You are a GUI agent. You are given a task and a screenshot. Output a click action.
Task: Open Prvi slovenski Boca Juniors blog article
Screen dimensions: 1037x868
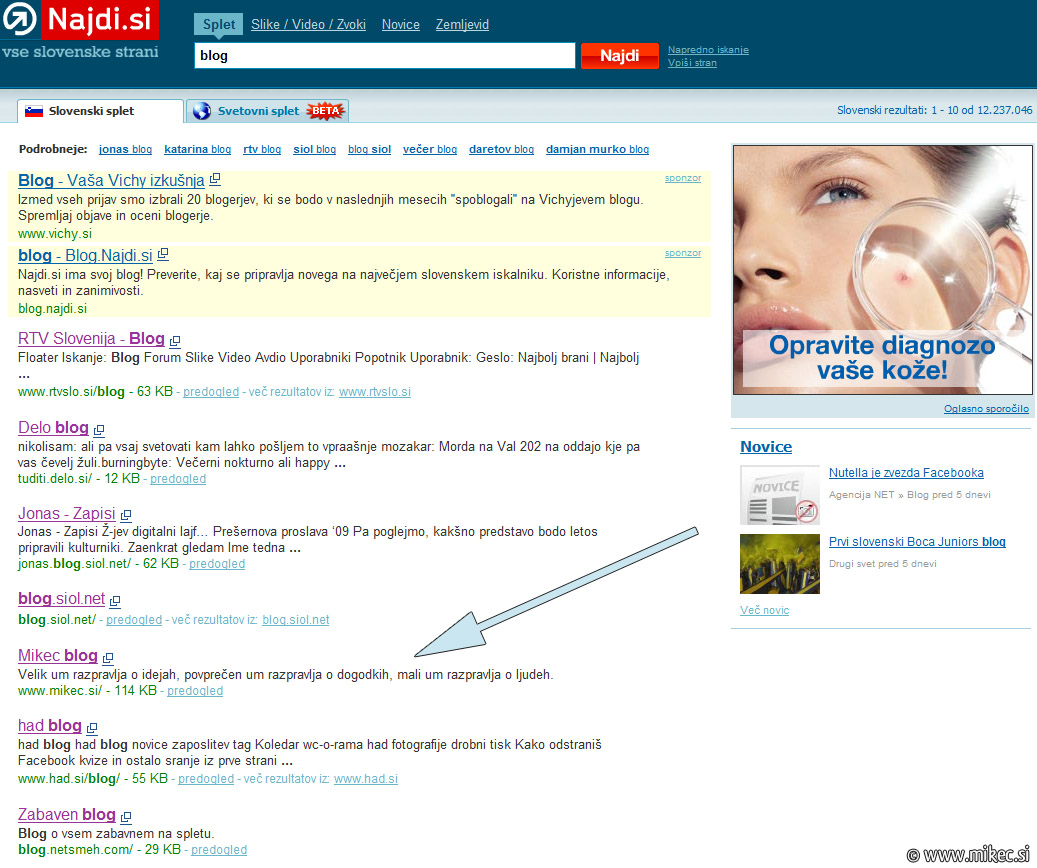click(917, 542)
